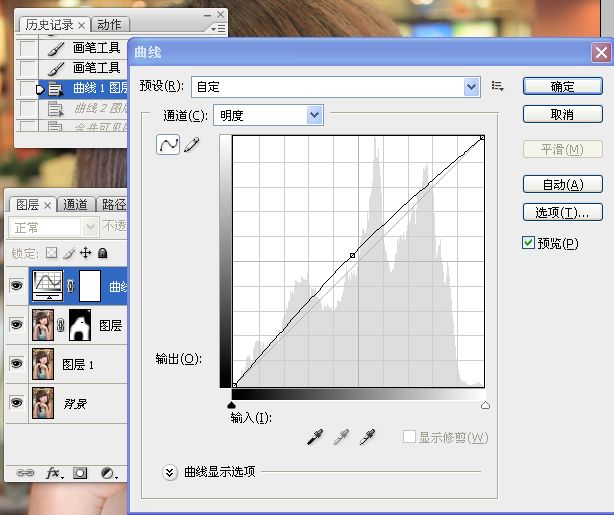This screenshot has width=614, height=515.
Task: Pick the black point eyedropper
Action: point(316,437)
